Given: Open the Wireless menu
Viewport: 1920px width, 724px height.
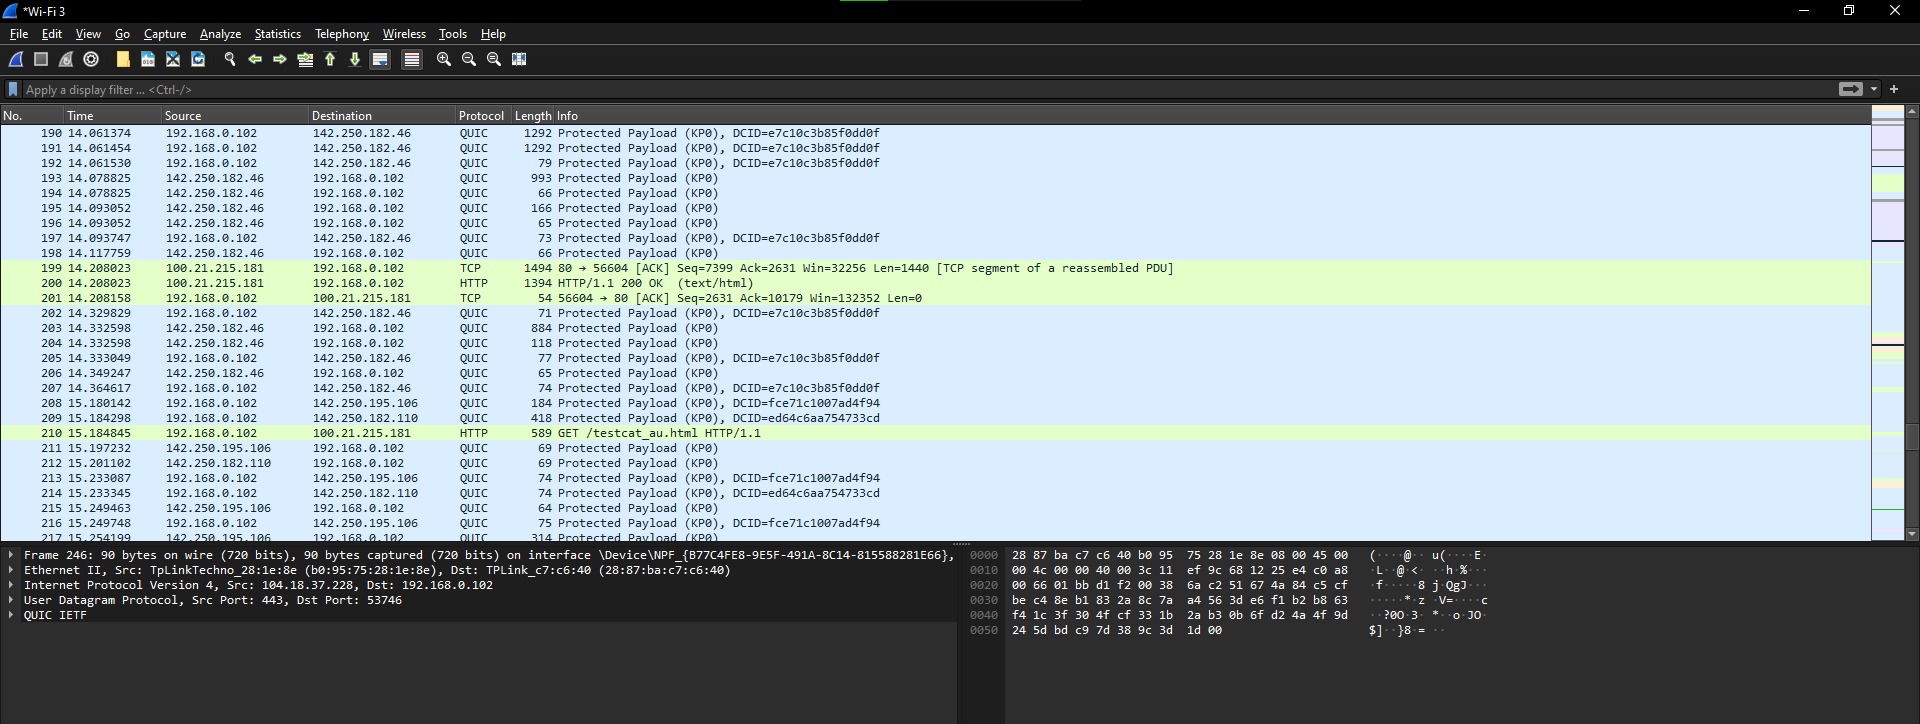Looking at the screenshot, I should pos(404,34).
